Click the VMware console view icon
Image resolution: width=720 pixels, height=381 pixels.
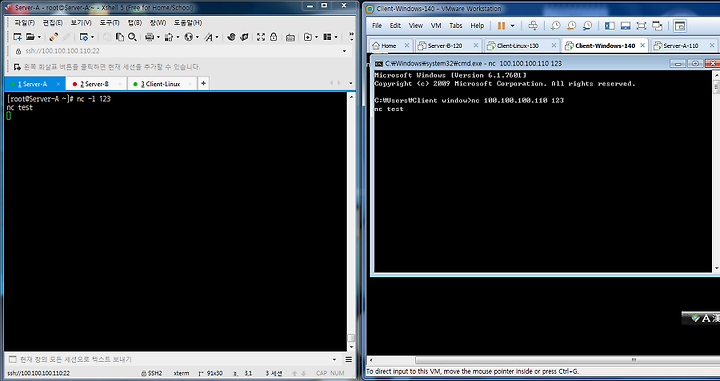[x=680, y=26]
